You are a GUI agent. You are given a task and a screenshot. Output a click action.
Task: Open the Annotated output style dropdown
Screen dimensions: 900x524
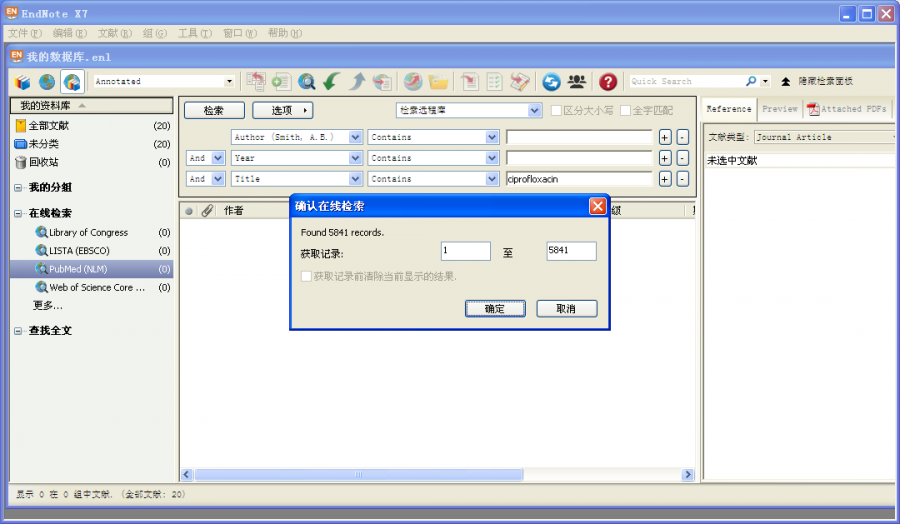[229, 81]
